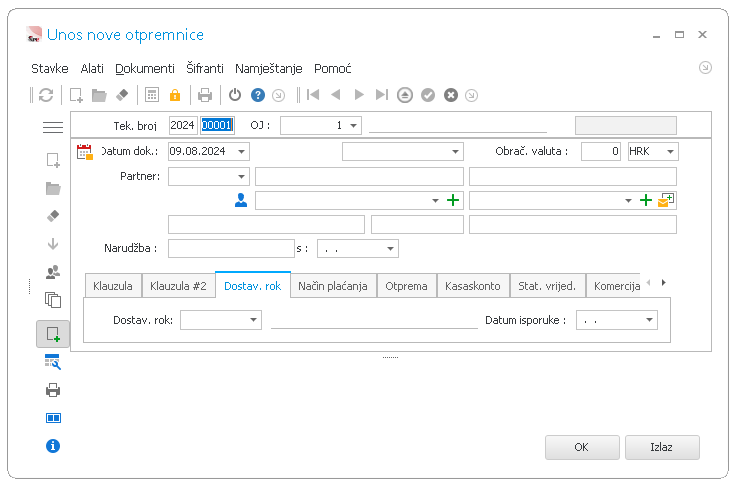Screen dimensions: 735x484
Task: Click the blue info icon in the sidebar
Action: (x=53, y=446)
